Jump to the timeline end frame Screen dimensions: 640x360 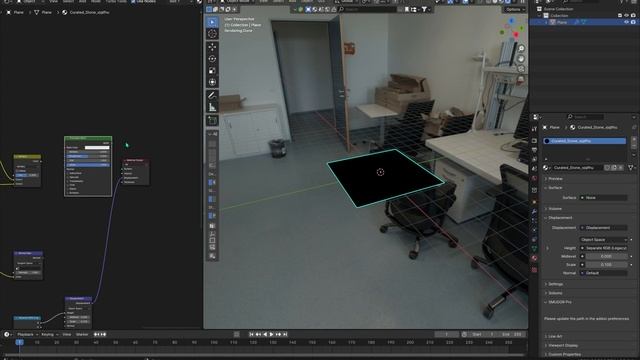(x=285, y=334)
